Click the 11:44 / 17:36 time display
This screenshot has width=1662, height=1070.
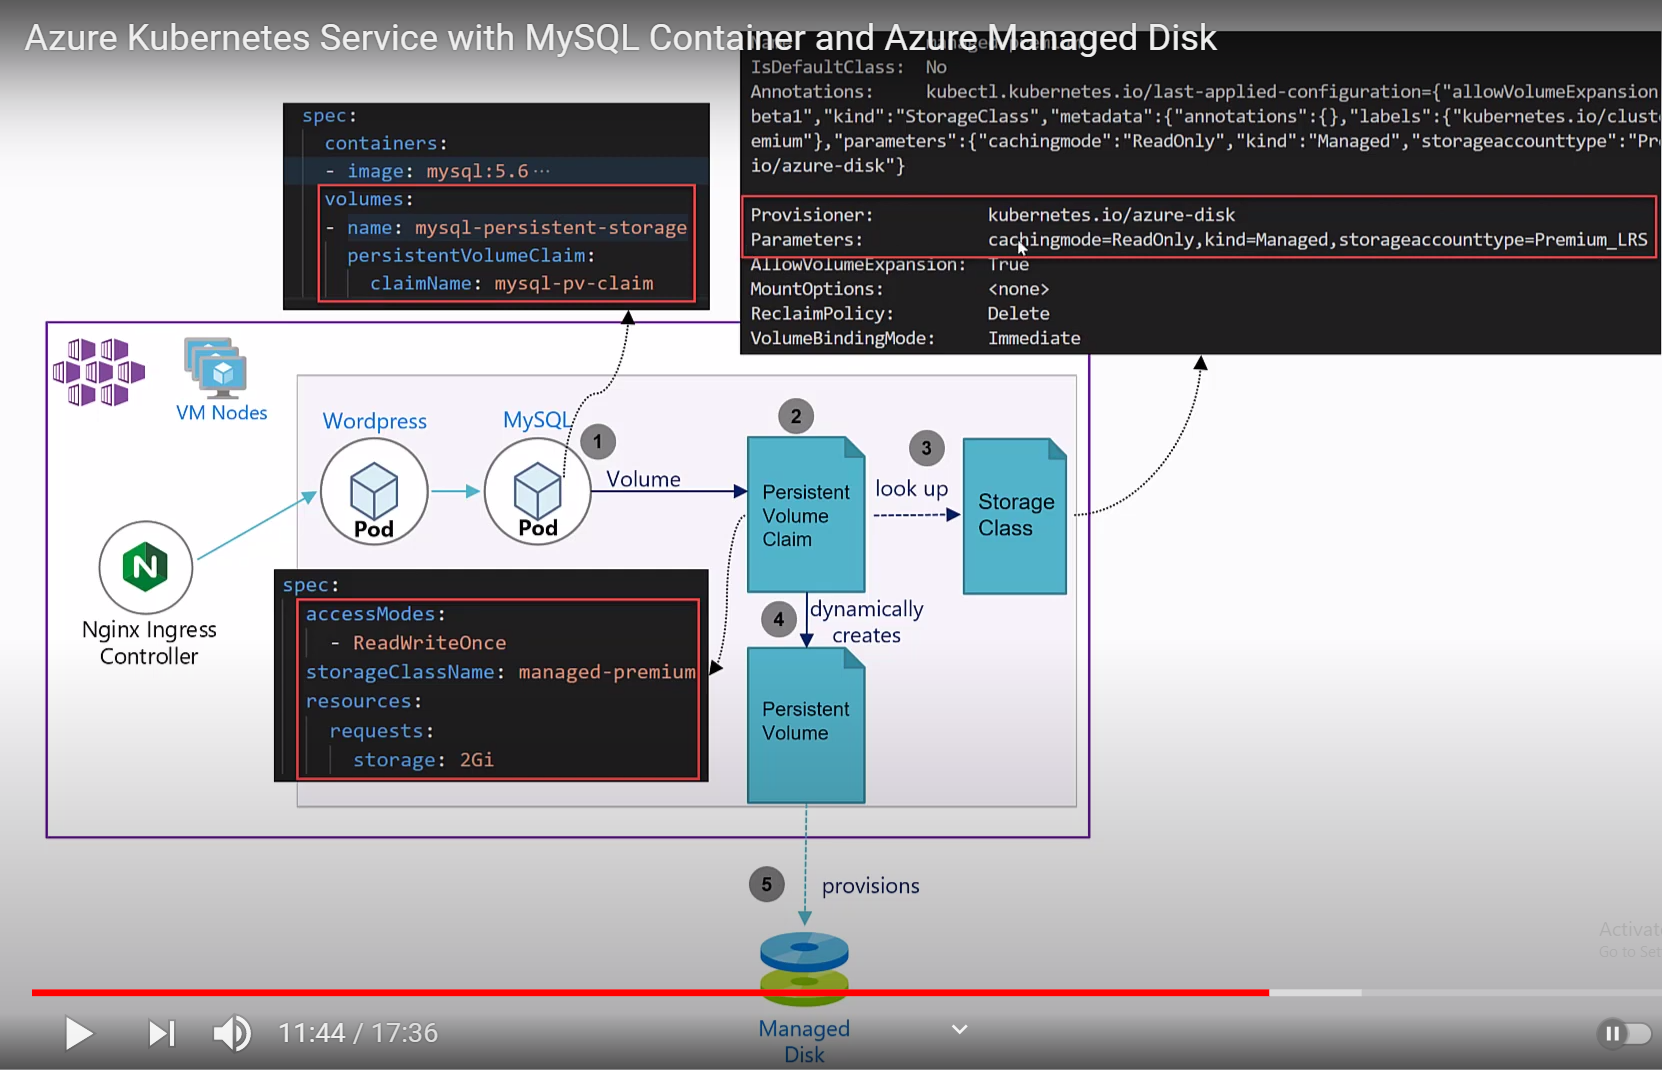358,1033
